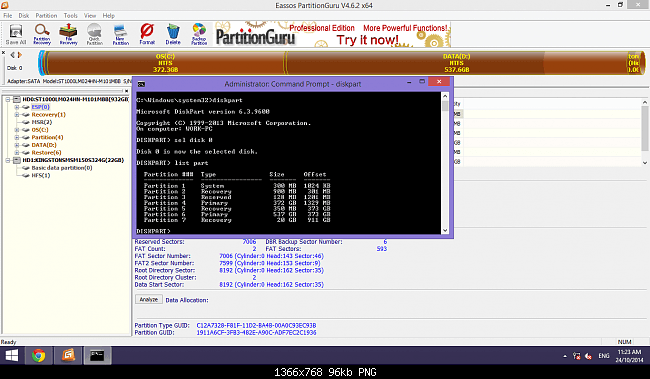Select the DATA(D:) segment in disk bar
Screen dimensions: 650x379
tap(456, 63)
